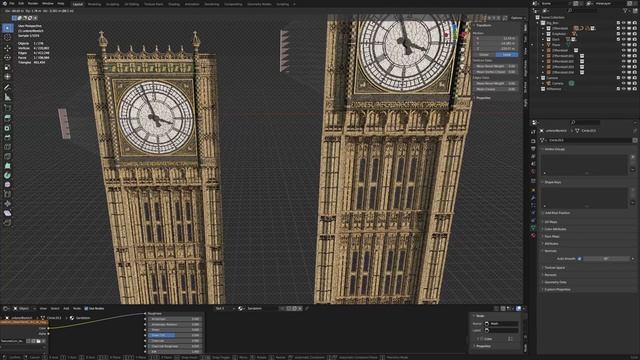Toggle eye icon of last outliner row
This screenshot has height=360, width=640.
[x=623, y=89]
